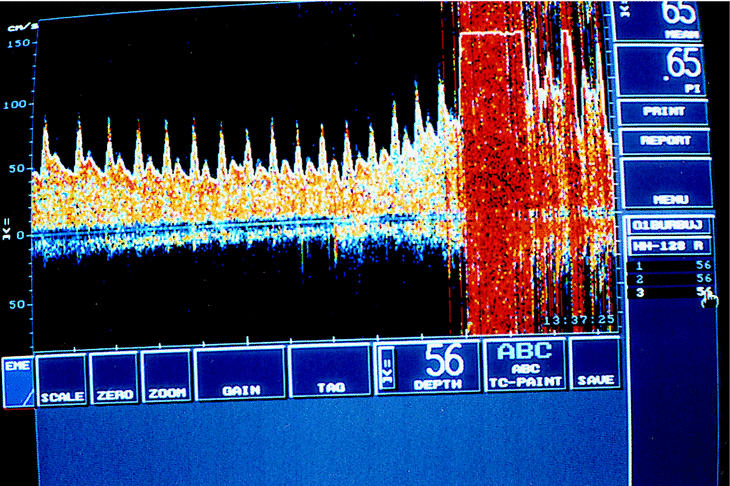Select recording 1 in the list
730x486 pixels.
[x=670, y=266]
